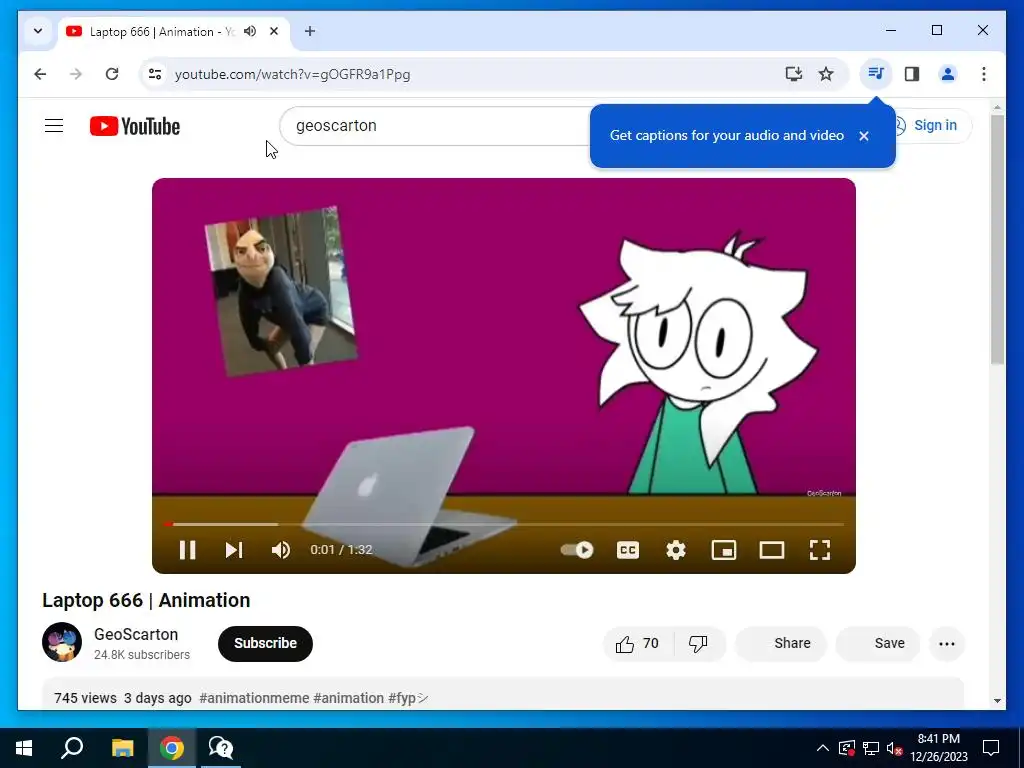This screenshot has height=768, width=1024.
Task: Open taskbar volume control
Action: point(894,748)
